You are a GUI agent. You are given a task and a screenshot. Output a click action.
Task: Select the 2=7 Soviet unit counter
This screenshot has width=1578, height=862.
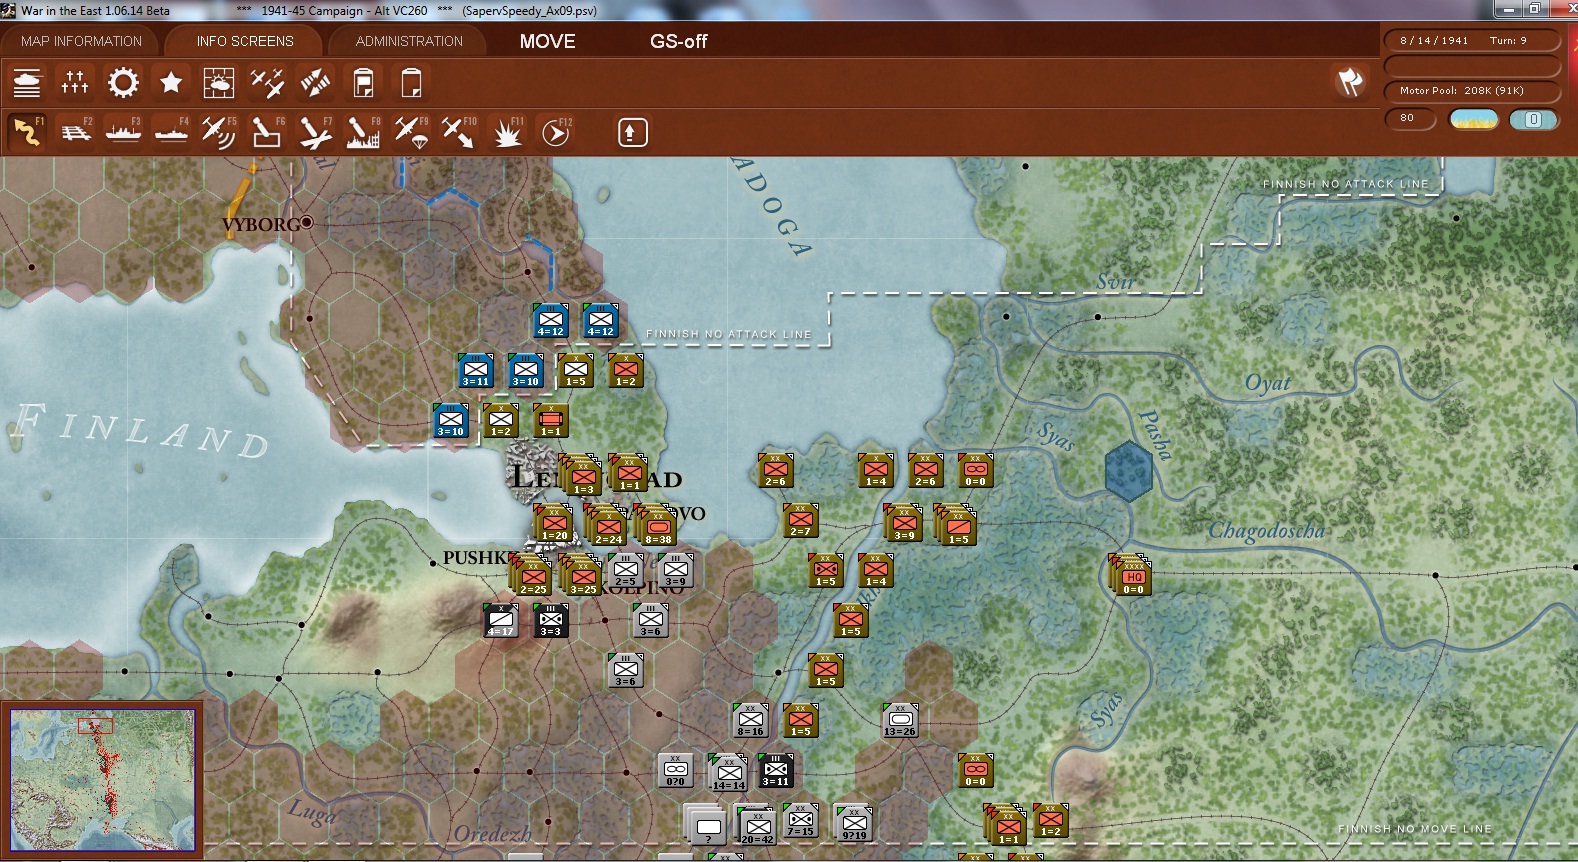pos(801,521)
